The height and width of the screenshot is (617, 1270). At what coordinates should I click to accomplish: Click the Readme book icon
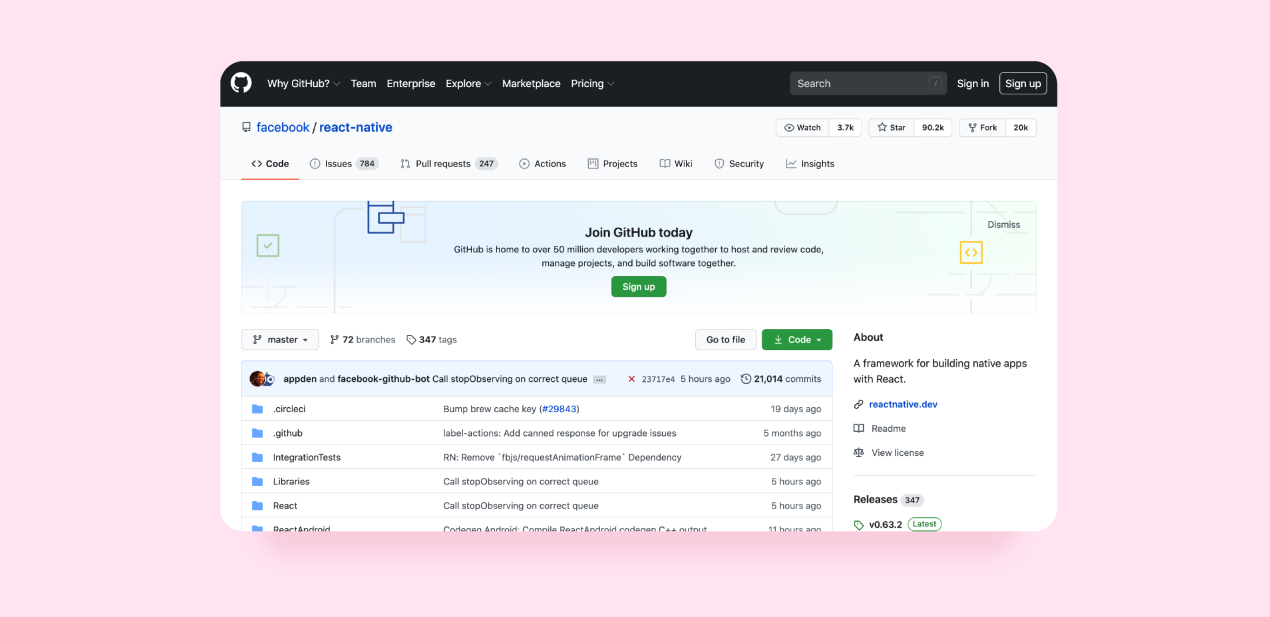pyautogui.click(x=858, y=428)
